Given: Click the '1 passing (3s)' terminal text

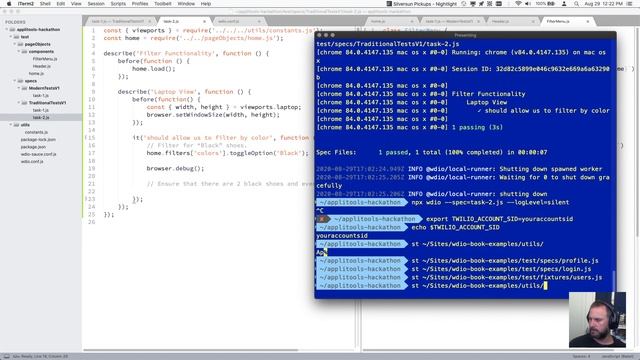Looking at the screenshot, I should click(477, 127).
